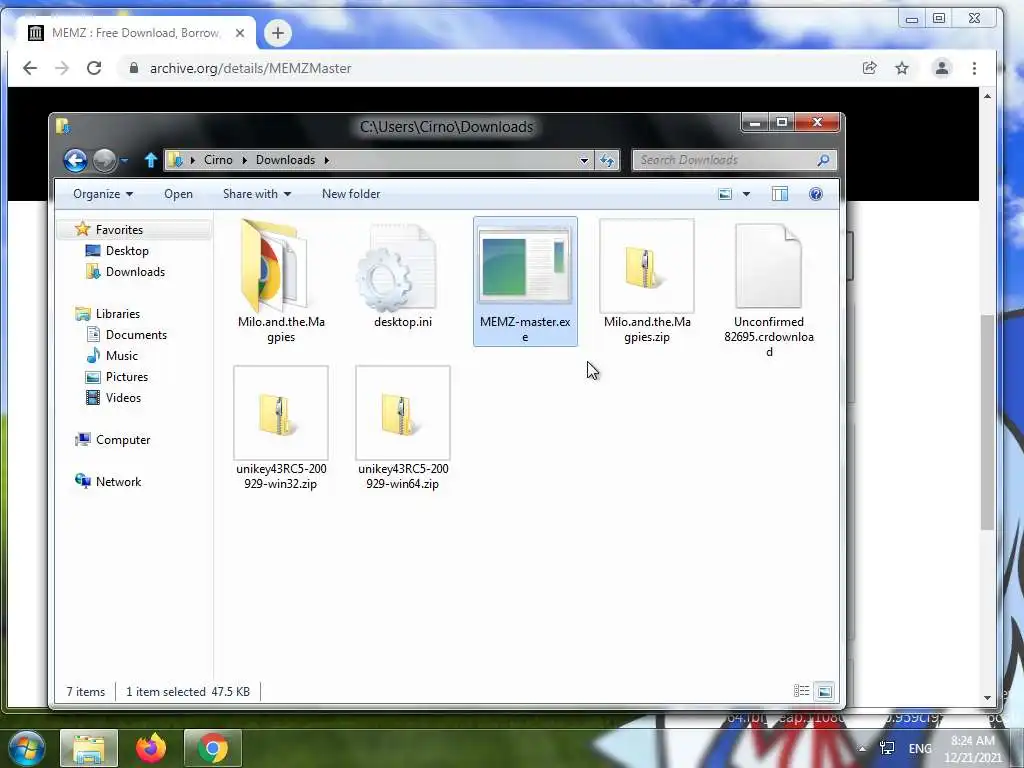1024x768 pixels.
Task: Click the Open toolbar button
Action: 178,194
